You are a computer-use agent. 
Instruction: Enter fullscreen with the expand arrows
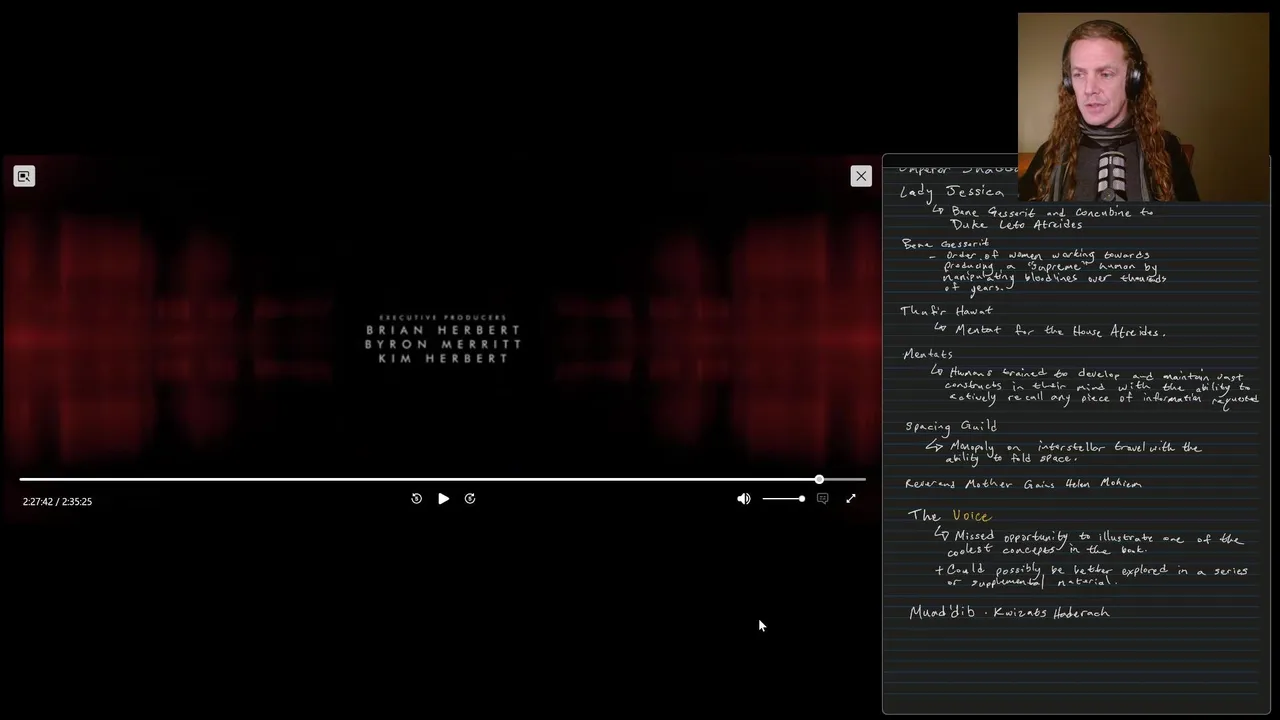pos(851,498)
